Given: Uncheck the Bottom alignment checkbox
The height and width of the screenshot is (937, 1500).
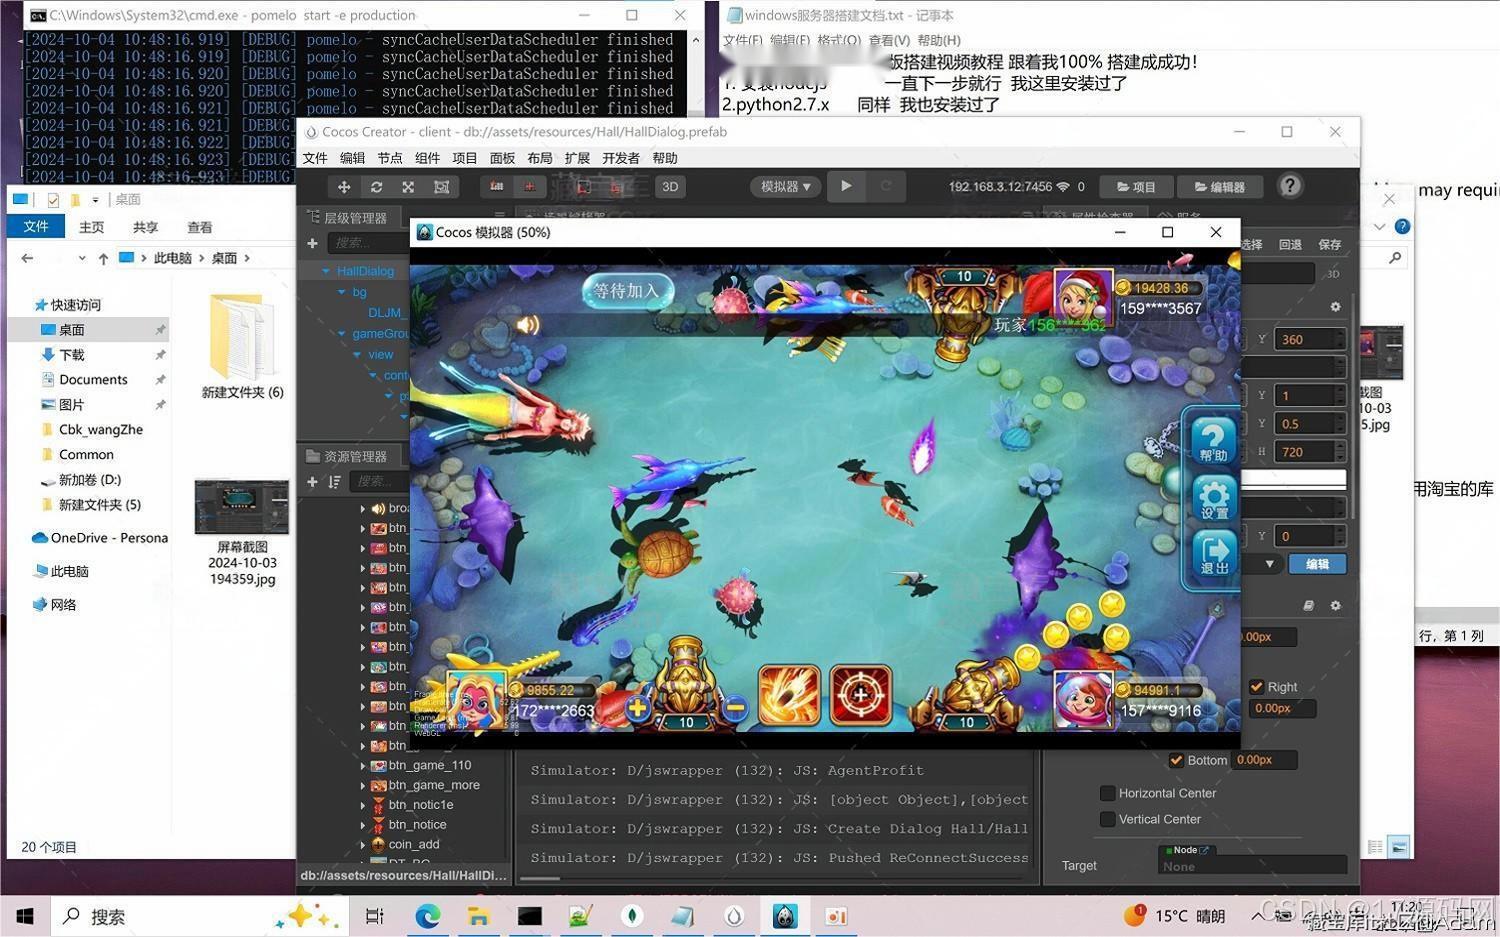Looking at the screenshot, I should (1177, 760).
